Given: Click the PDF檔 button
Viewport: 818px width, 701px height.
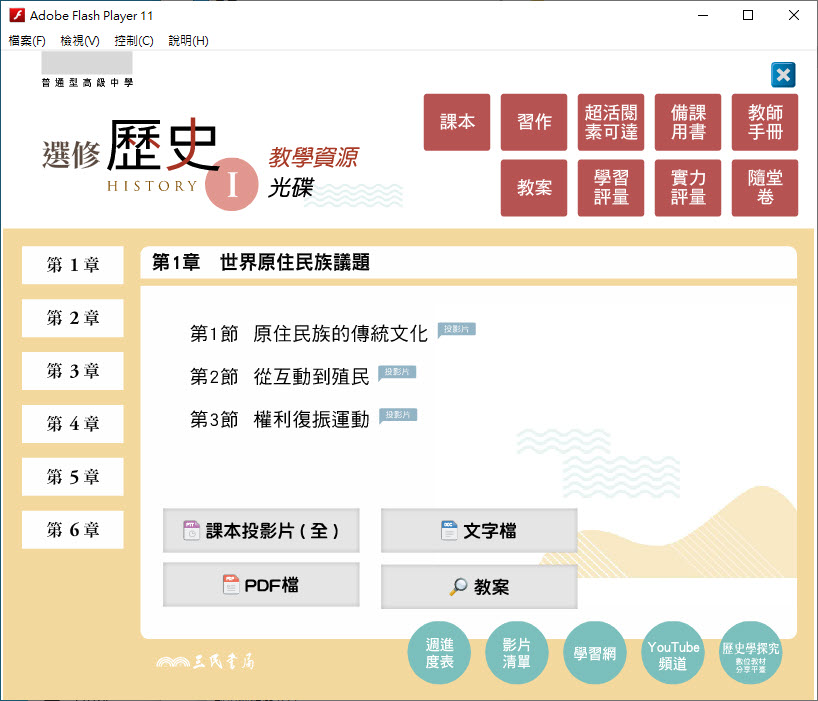Looking at the screenshot, I should pos(261,585).
